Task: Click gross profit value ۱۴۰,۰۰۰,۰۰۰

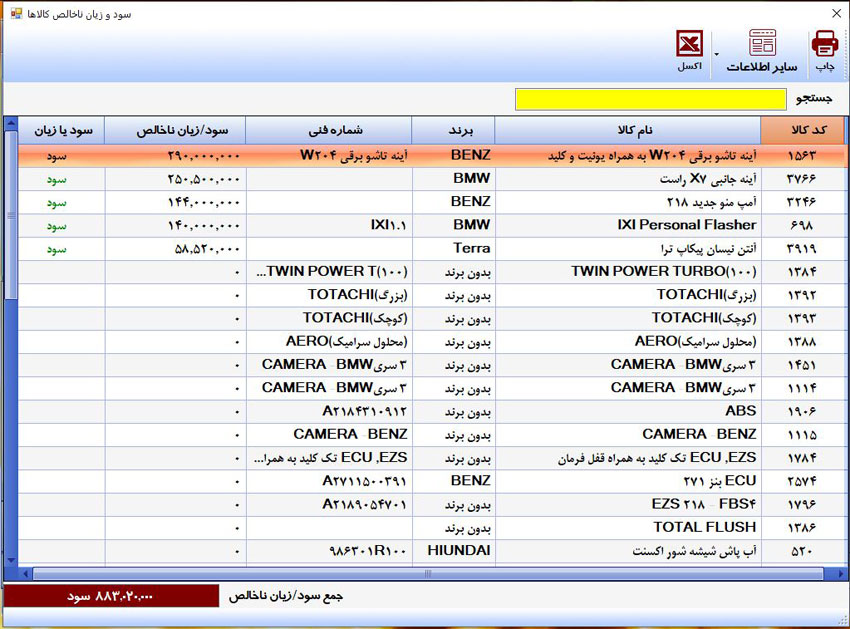Action: coord(203,226)
